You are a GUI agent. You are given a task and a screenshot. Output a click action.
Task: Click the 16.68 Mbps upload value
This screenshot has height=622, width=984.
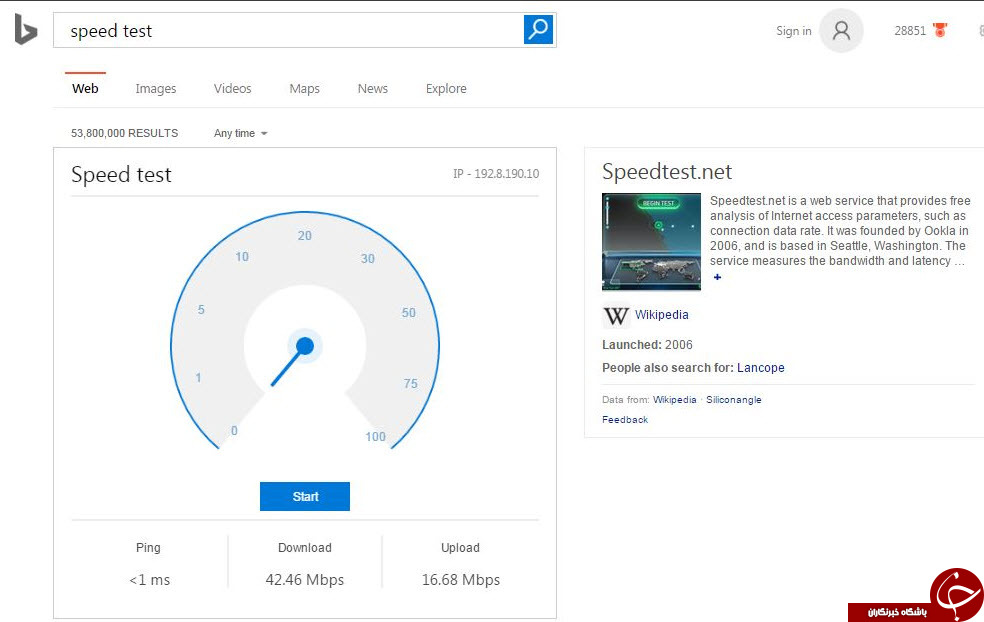click(461, 579)
